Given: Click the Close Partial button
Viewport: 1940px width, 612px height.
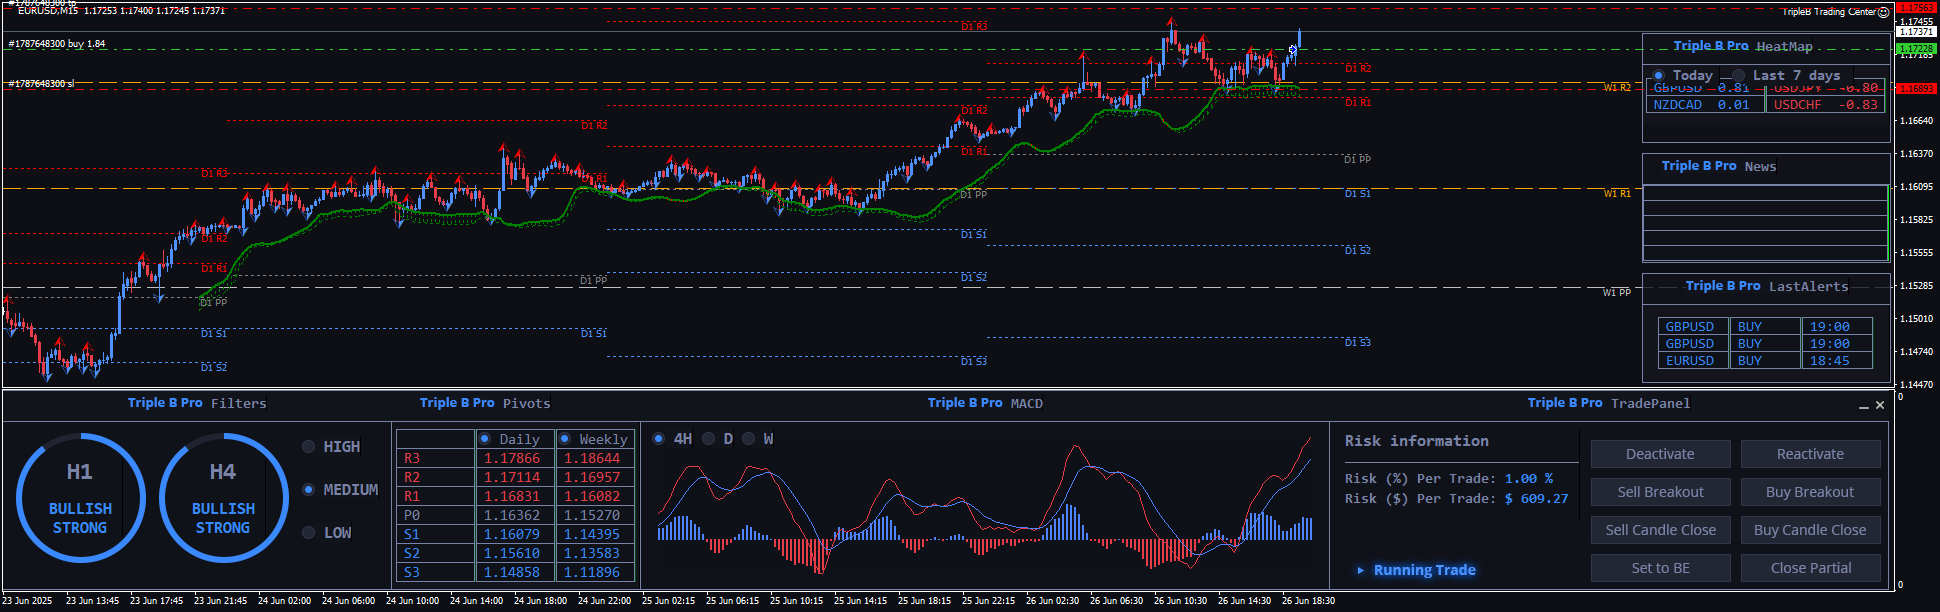Looking at the screenshot, I should tap(1810, 568).
